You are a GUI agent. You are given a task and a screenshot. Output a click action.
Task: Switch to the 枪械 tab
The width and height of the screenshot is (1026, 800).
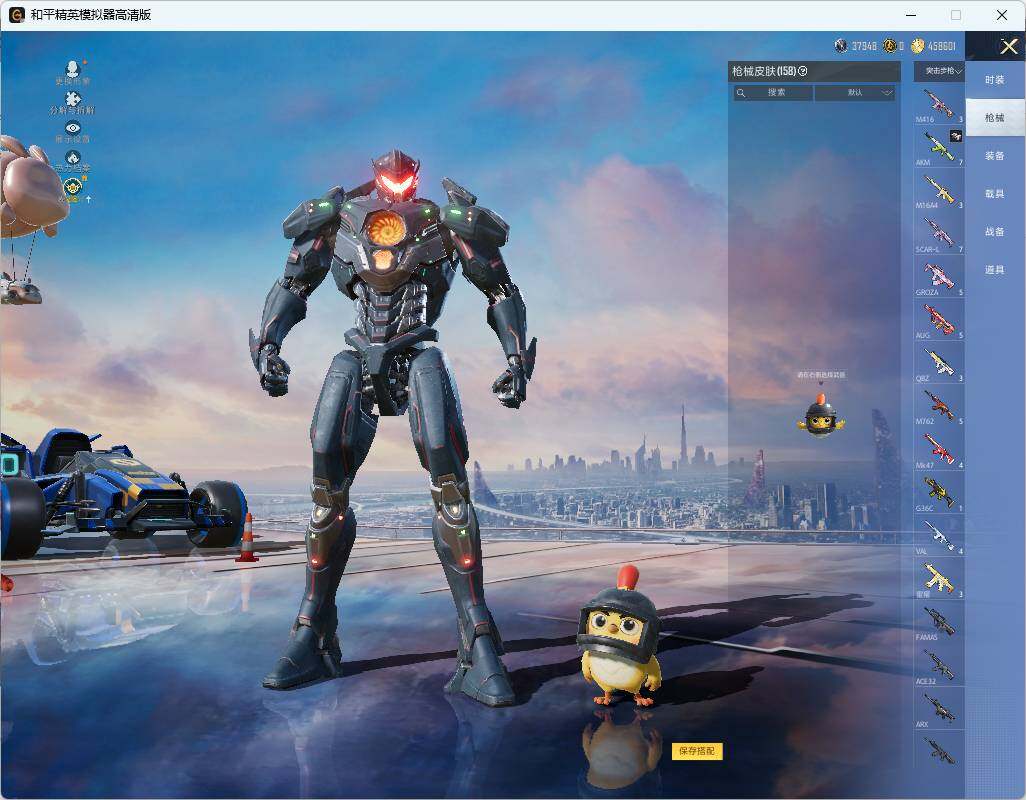pos(995,118)
